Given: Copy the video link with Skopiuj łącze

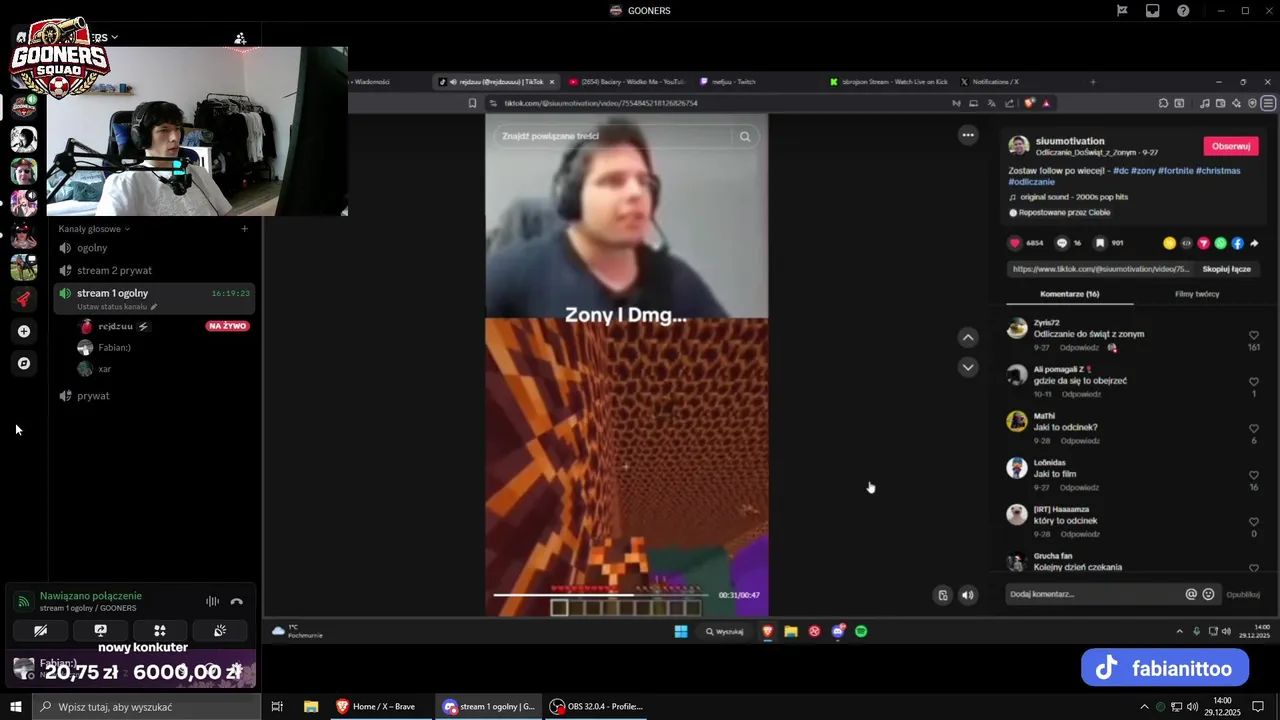Looking at the screenshot, I should [x=1226, y=269].
